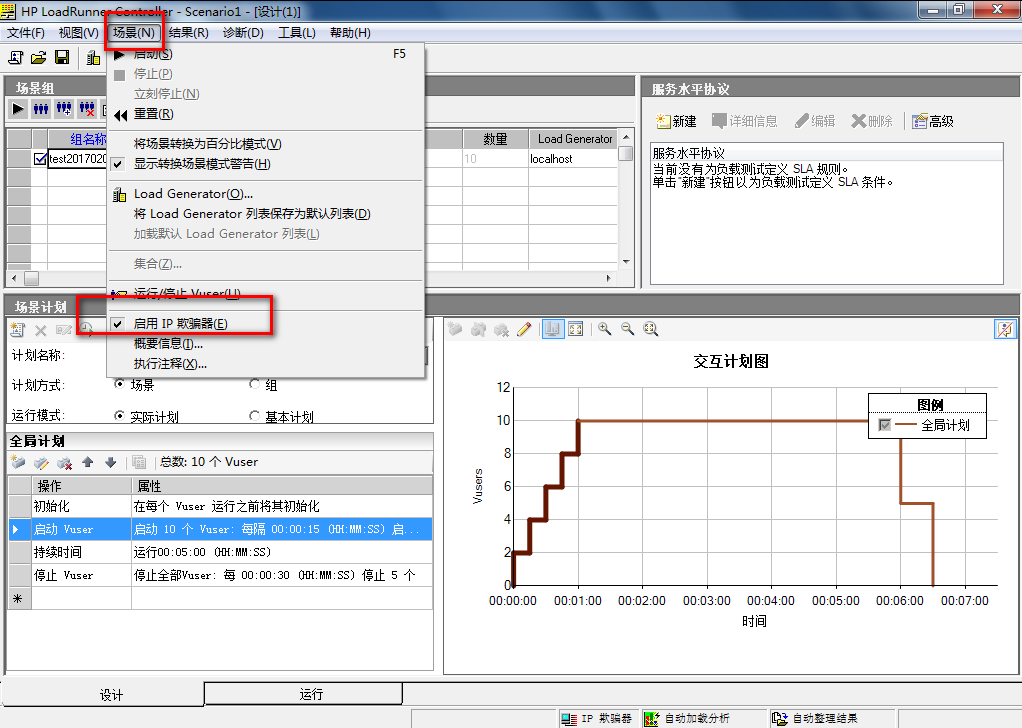Viewport: 1022px width, 728px height.
Task: Choose 将 Load Generator 列表保存为默认列表 item
Action: (x=252, y=214)
